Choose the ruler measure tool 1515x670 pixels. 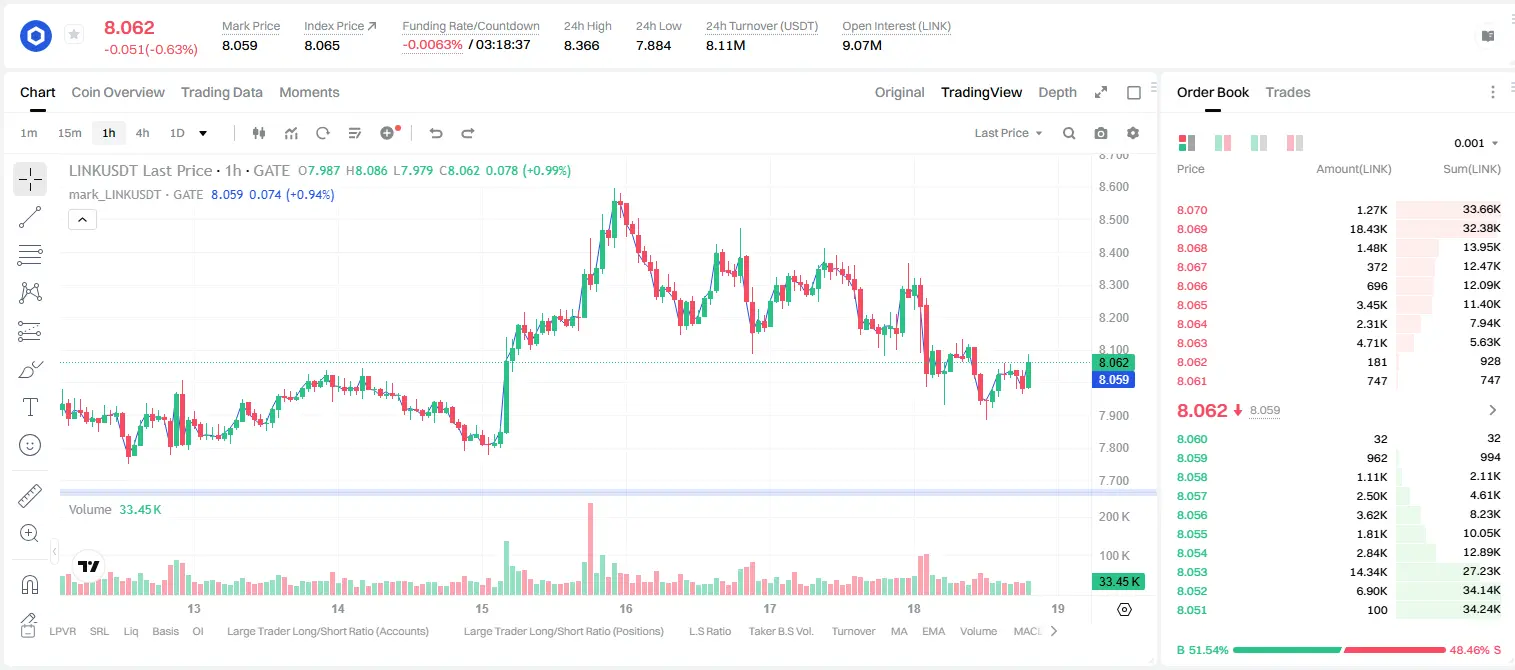[30, 496]
